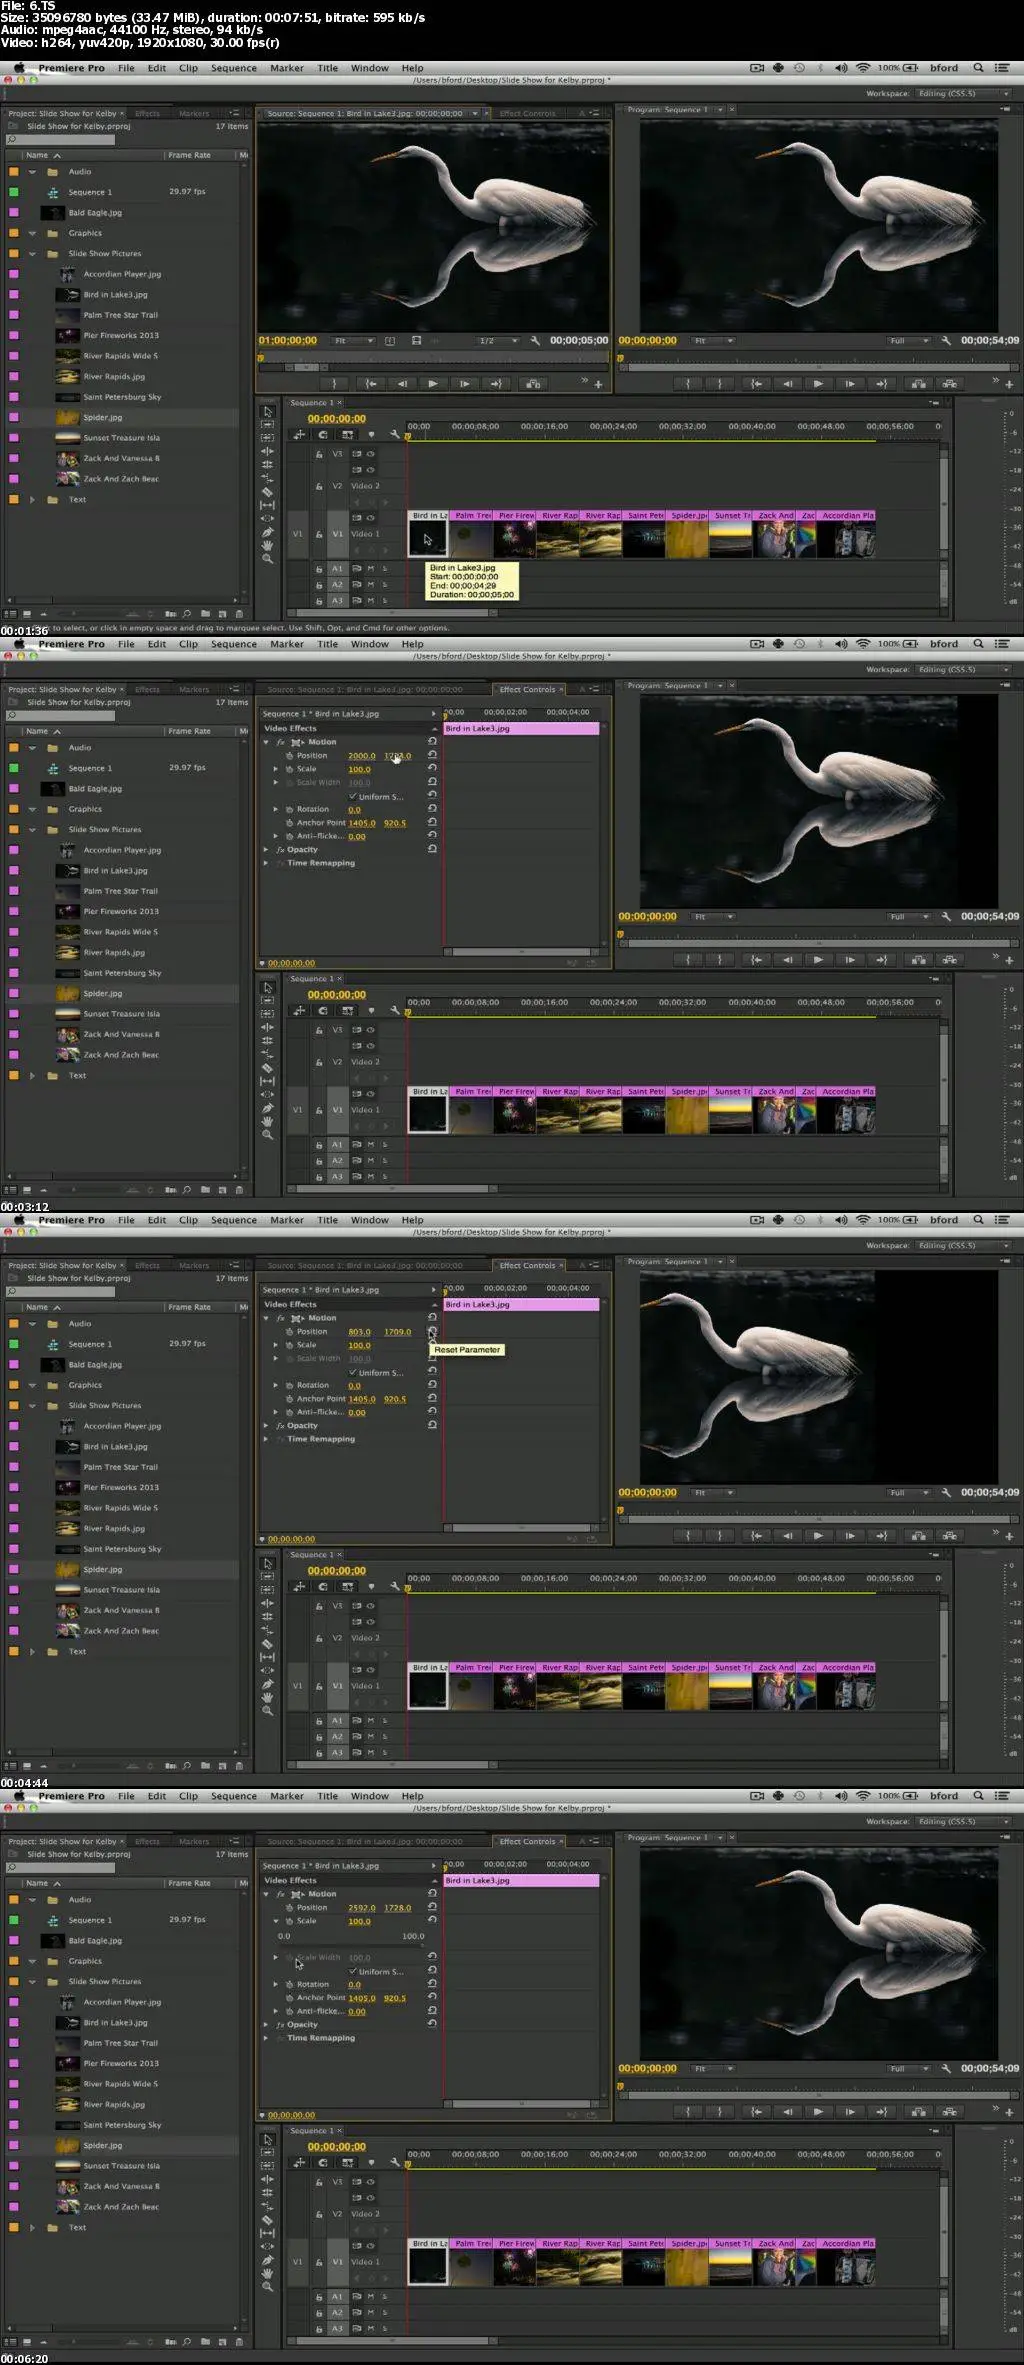1024x2365 pixels.
Task: In the 00:03:12 frame, open Program monitor wrench settings
Action: (946, 916)
